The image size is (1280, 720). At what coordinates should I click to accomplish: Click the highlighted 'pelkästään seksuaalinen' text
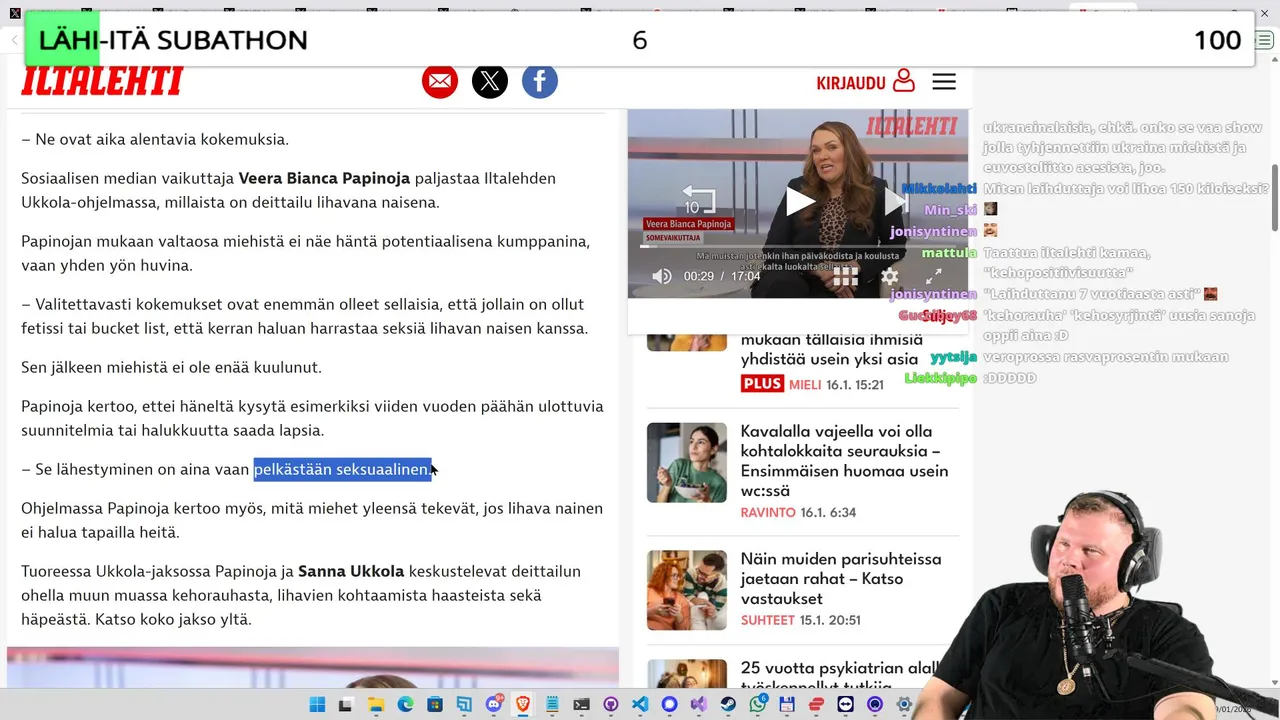(x=342, y=469)
